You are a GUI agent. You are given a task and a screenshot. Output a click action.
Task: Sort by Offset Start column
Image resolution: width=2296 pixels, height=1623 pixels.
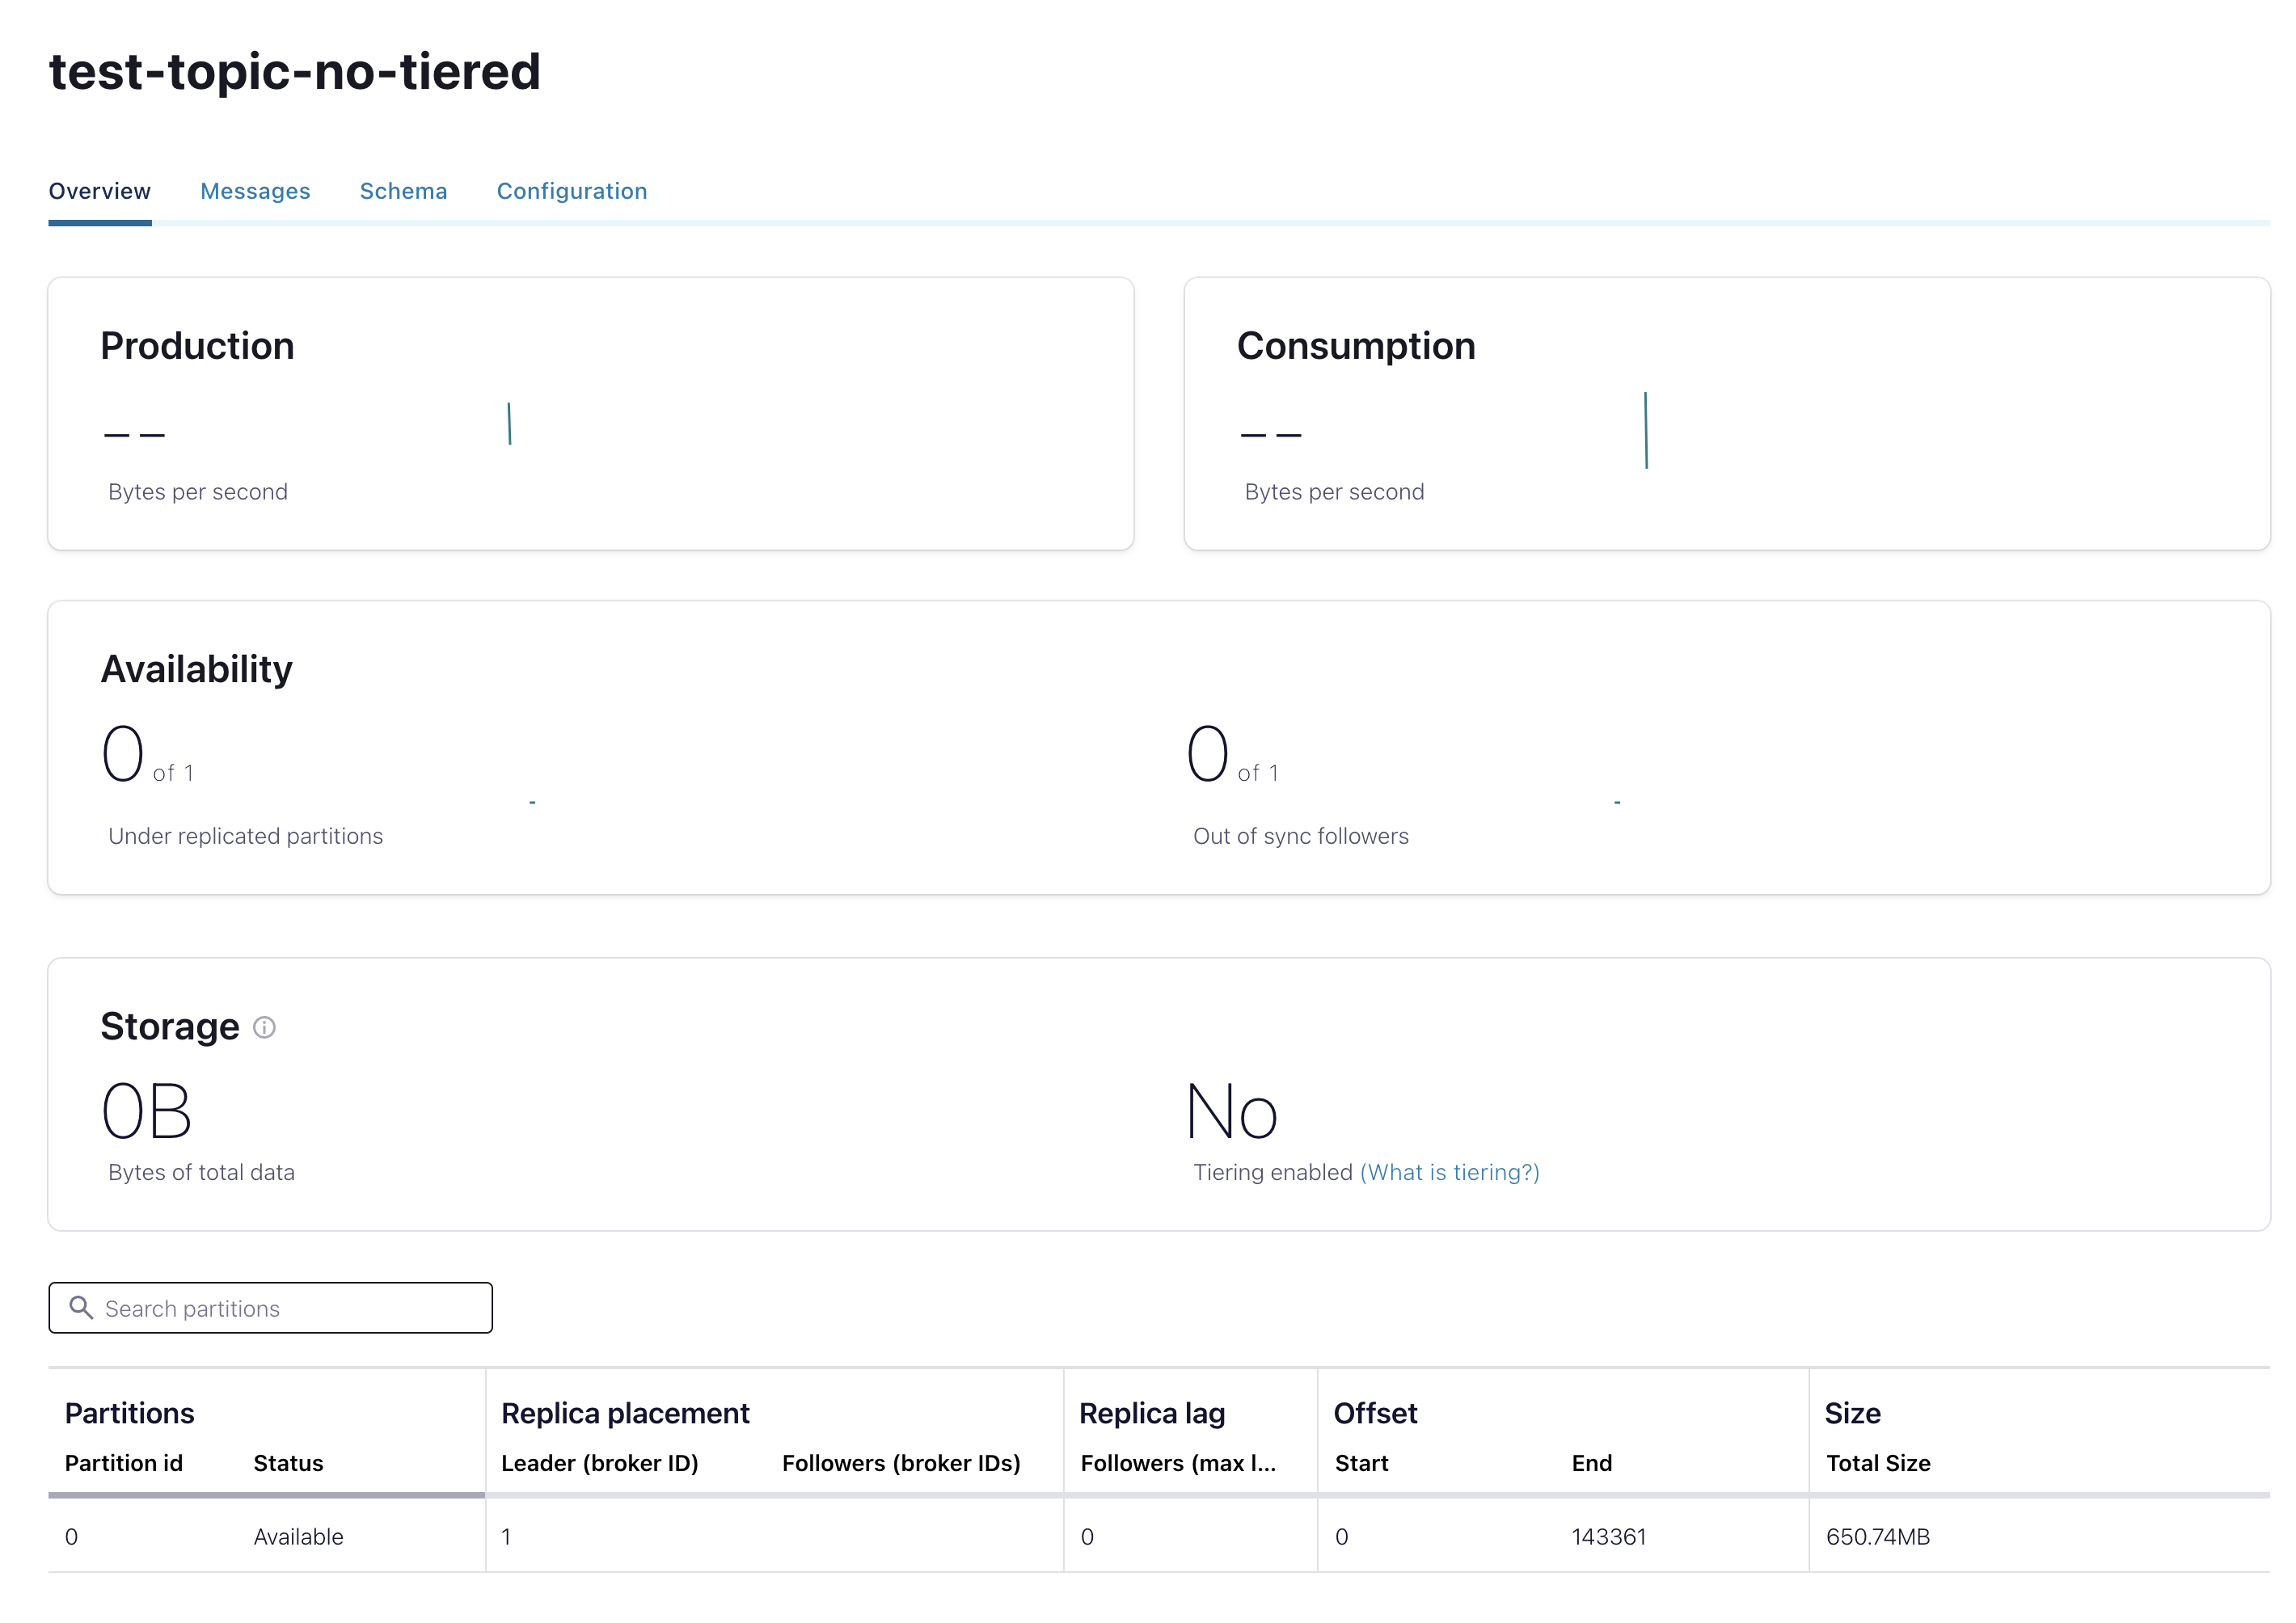coord(1361,1463)
